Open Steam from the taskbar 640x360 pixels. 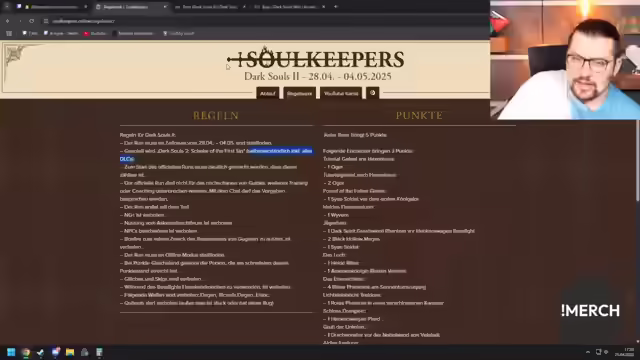pos(40,352)
